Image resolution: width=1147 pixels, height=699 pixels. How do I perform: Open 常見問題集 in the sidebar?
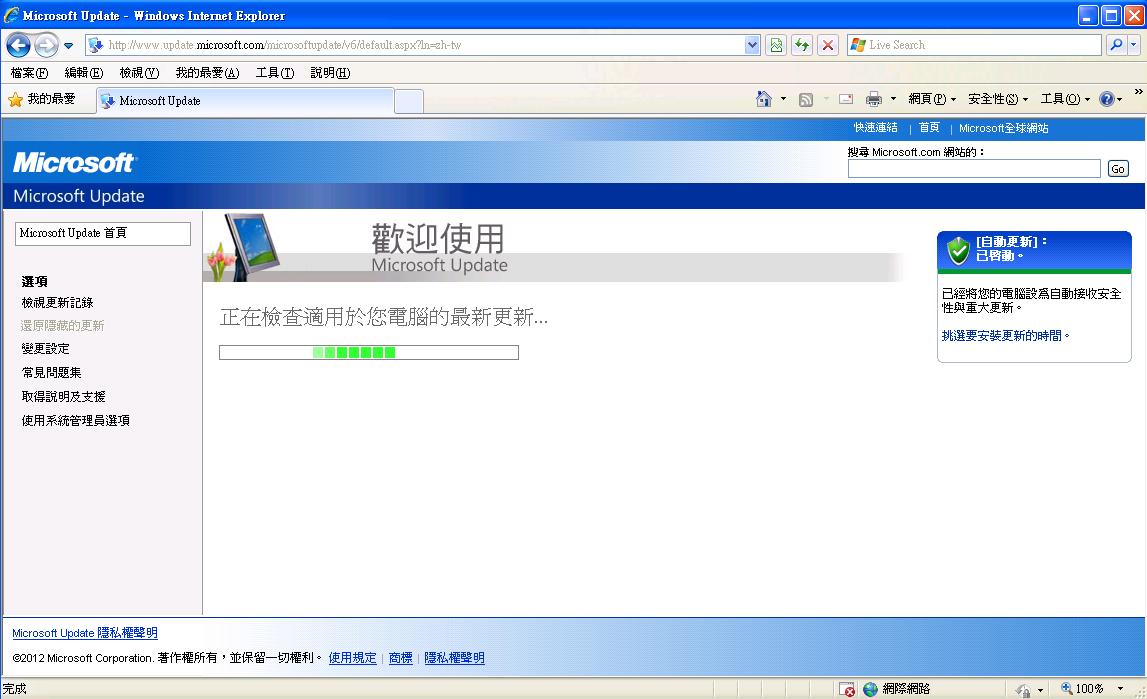click(x=51, y=373)
